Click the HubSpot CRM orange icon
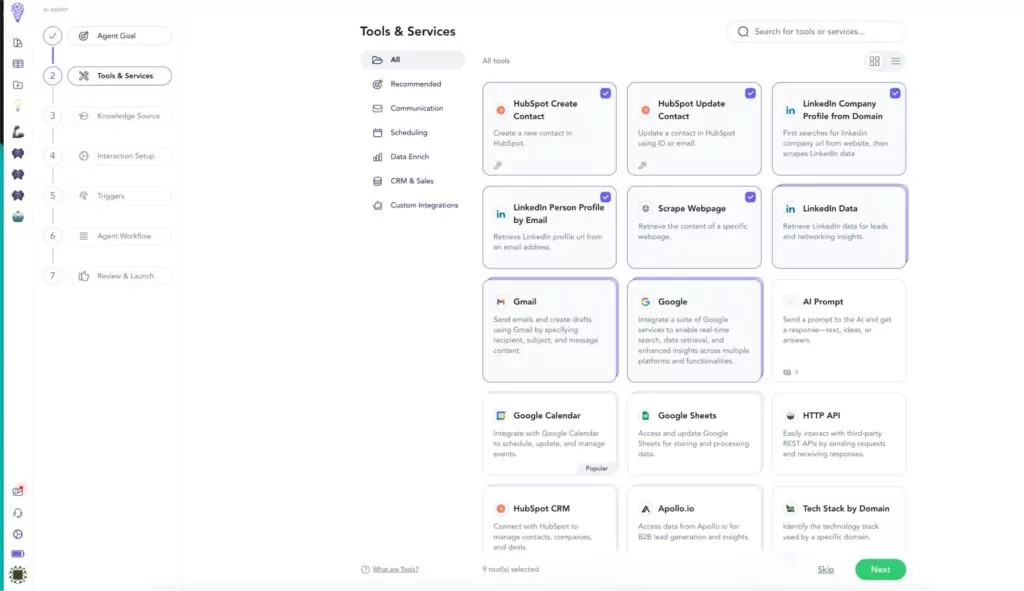 click(501, 508)
